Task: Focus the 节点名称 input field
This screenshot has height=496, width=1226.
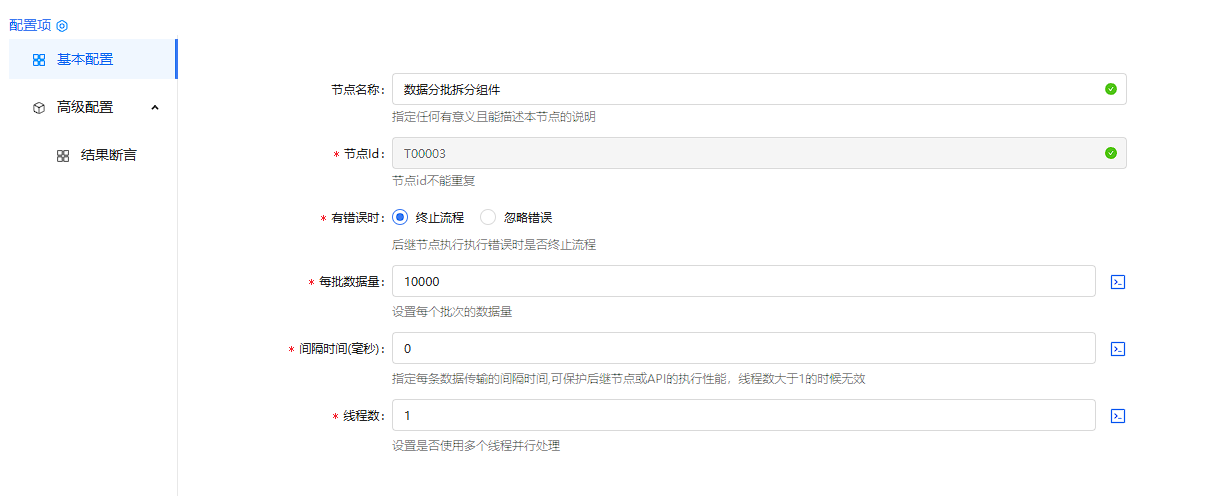Action: (740, 89)
